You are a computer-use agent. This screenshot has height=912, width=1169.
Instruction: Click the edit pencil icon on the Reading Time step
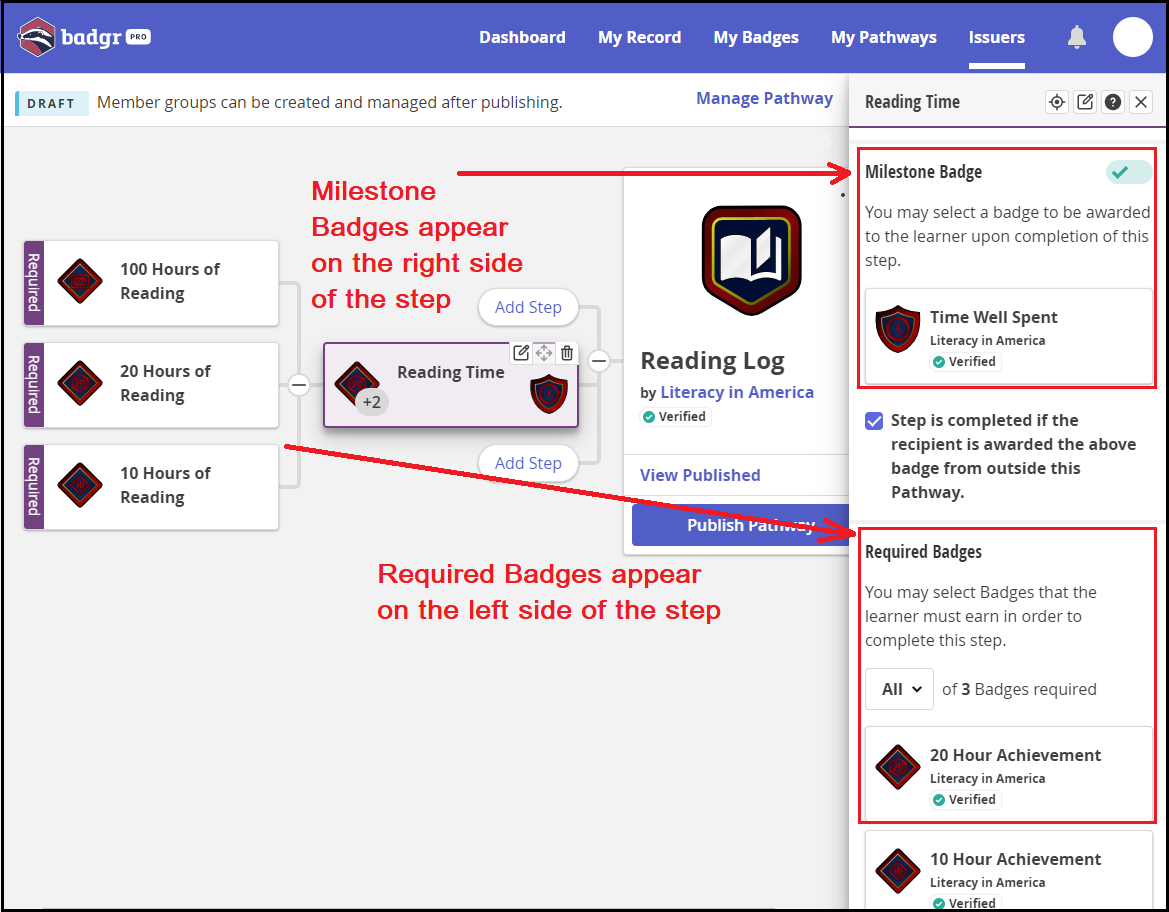click(x=521, y=353)
